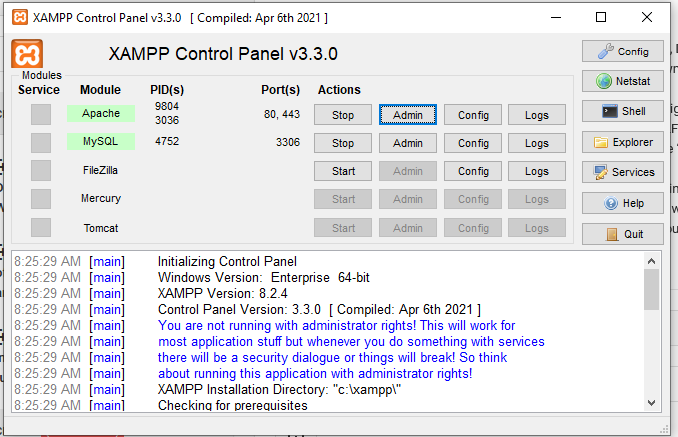Click MySQL PID 4752
The width and height of the screenshot is (678, 437).
167,141
